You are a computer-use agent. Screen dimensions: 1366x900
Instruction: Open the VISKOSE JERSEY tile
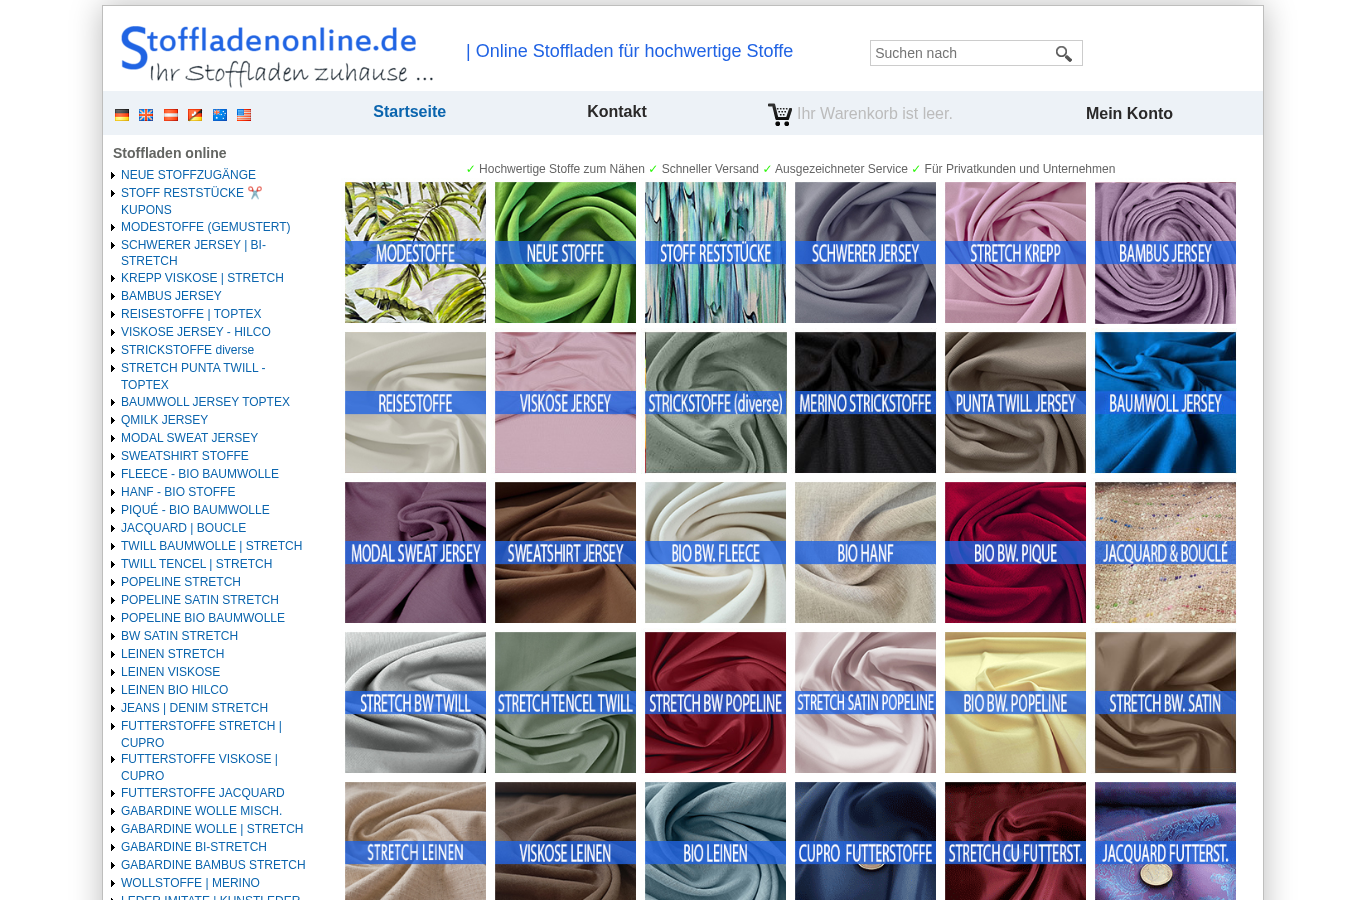click(x=565, y=402)
